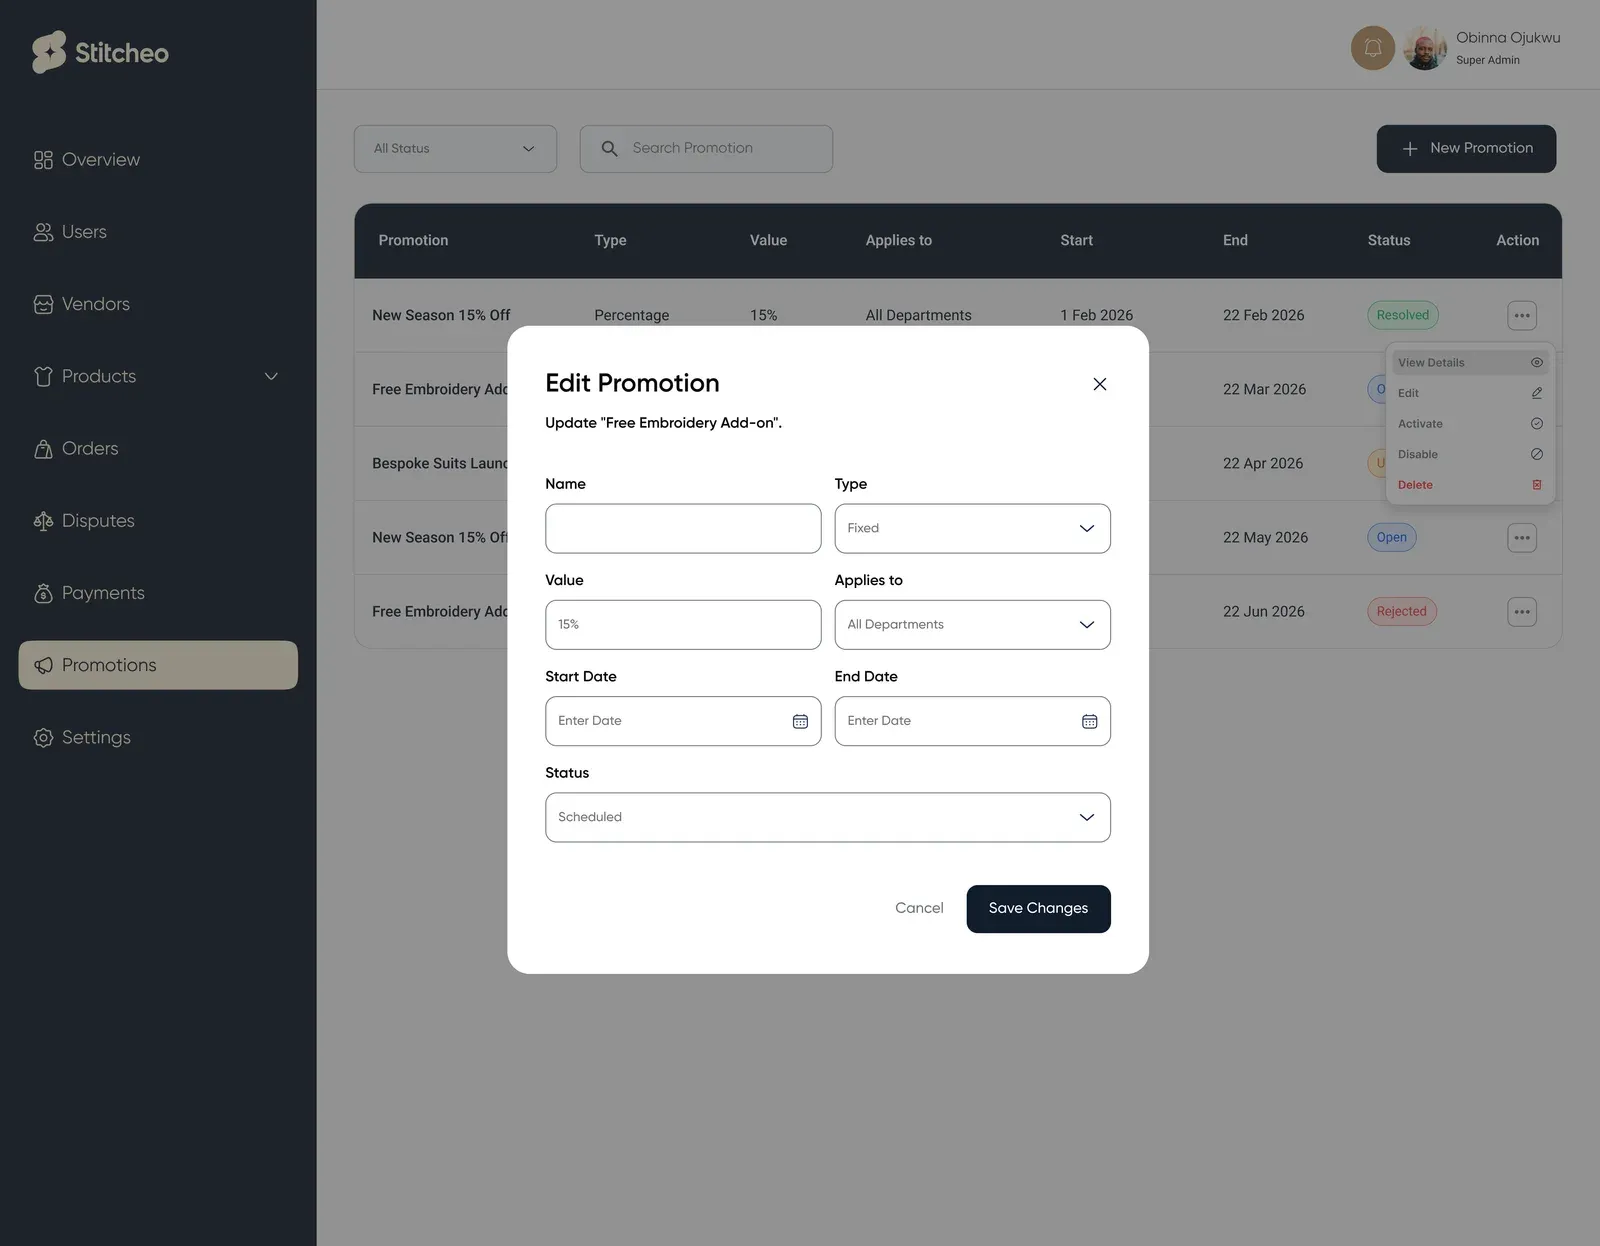The height and width of the screenshot is (1246, 1600).
Task: Close the Edit Promotion dialog
Action: coord(1100,384)
